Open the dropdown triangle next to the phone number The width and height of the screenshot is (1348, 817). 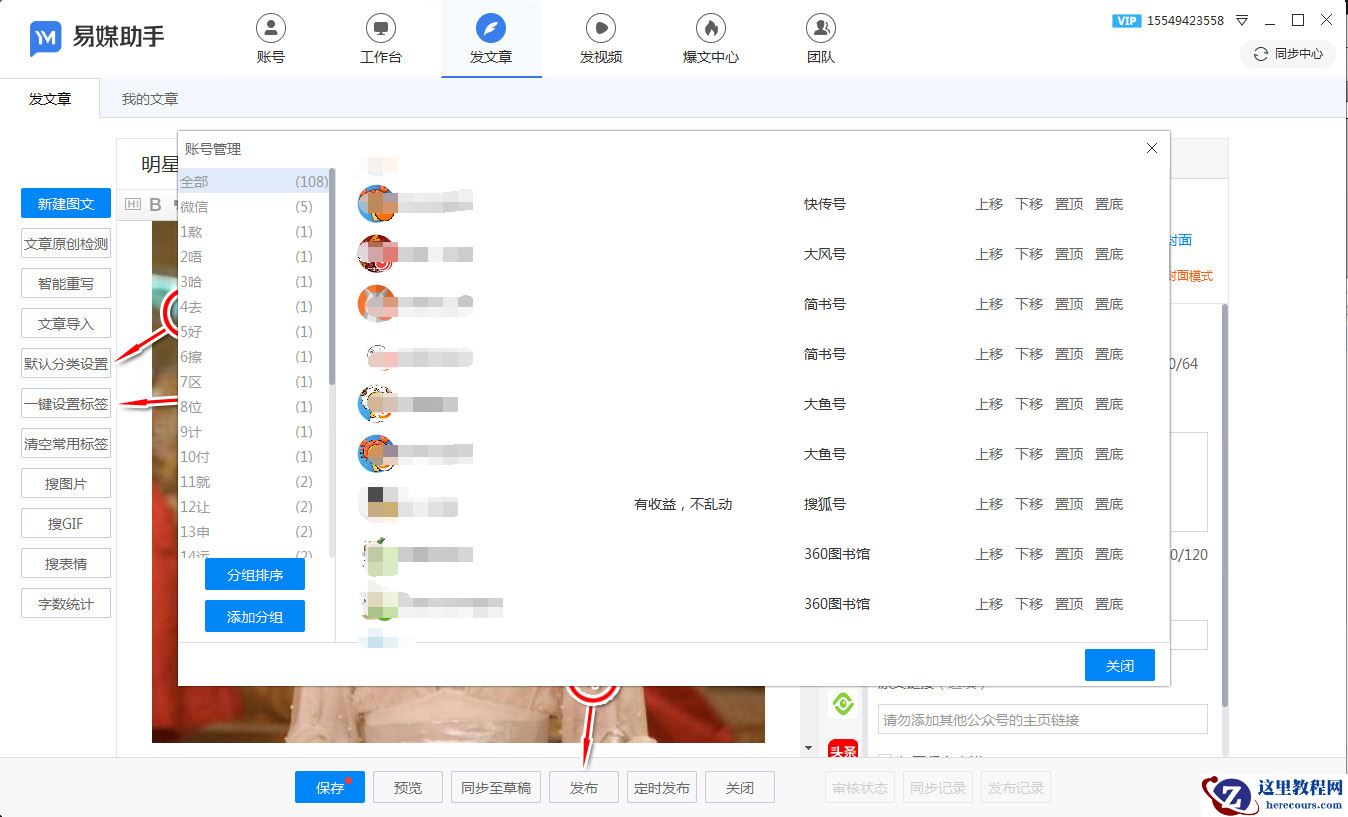click(x=1242, y=20)
